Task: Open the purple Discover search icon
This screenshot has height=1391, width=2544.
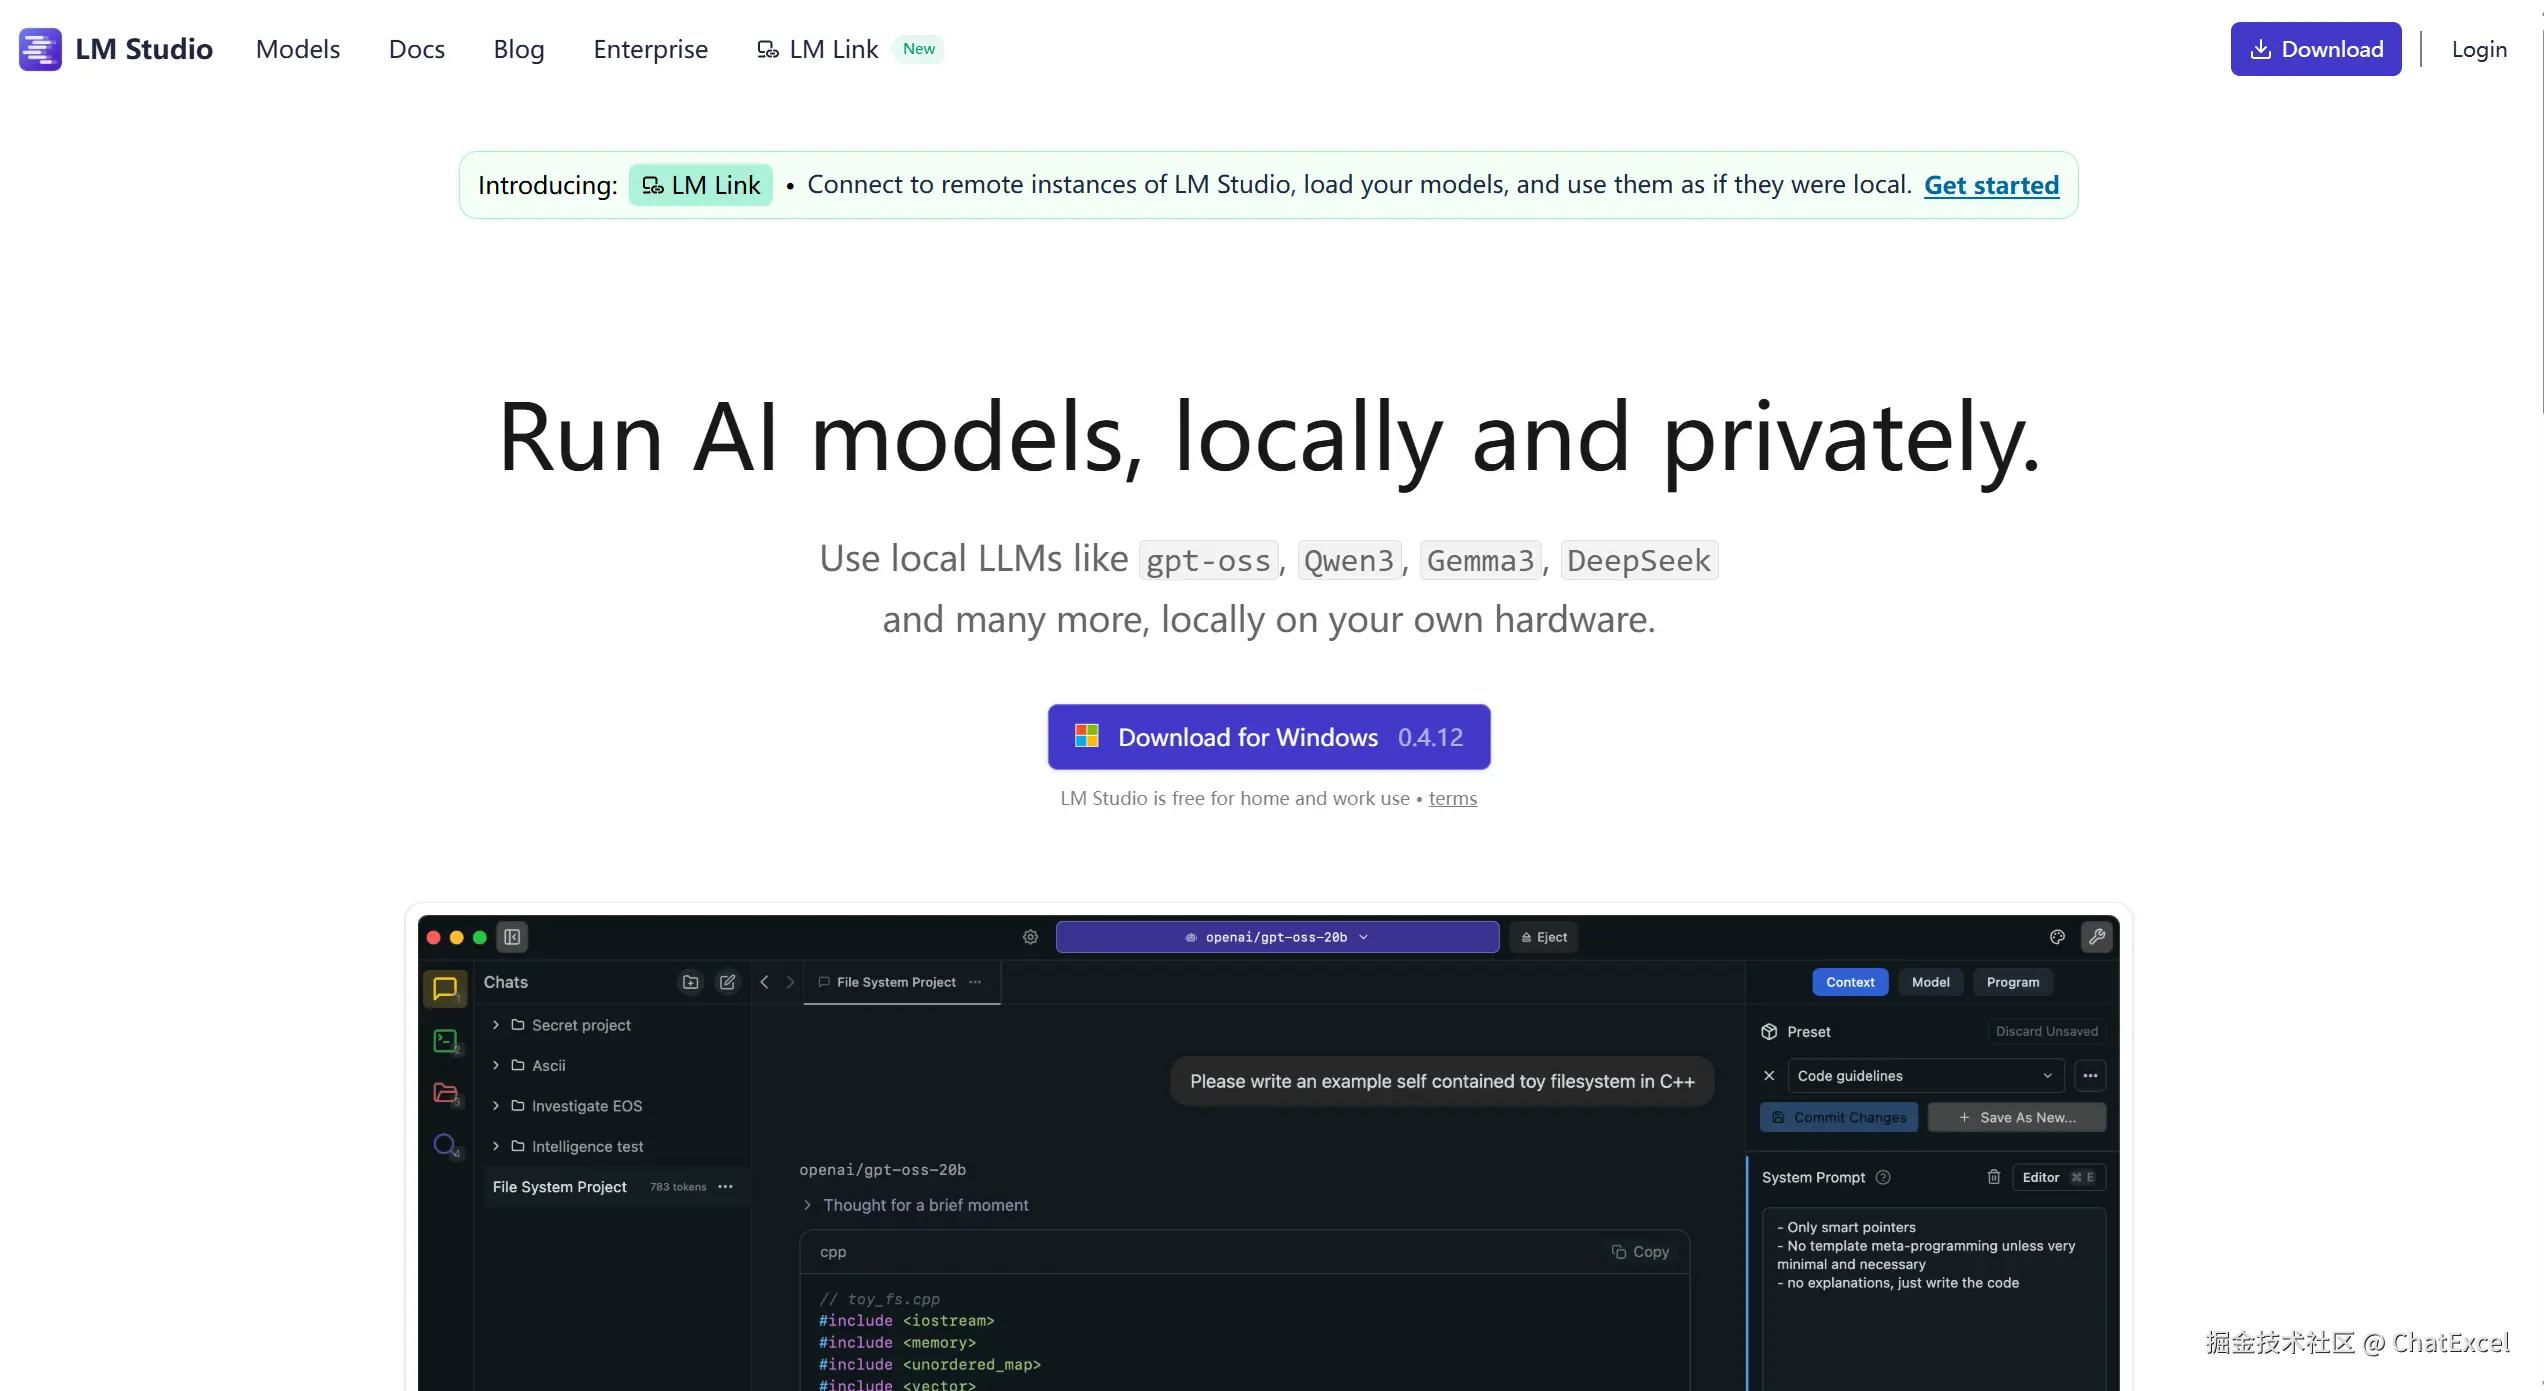Action: click(445, 1144)
